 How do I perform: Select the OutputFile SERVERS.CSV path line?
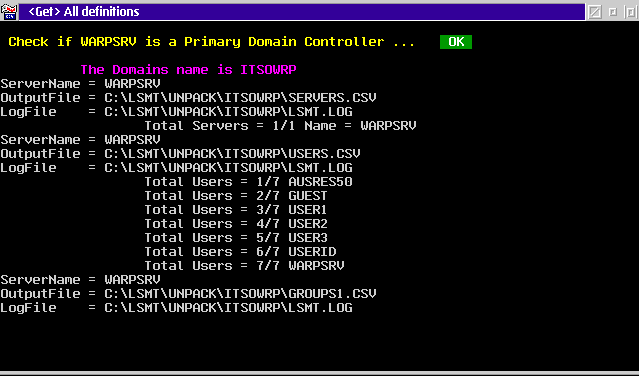point(188,98)
